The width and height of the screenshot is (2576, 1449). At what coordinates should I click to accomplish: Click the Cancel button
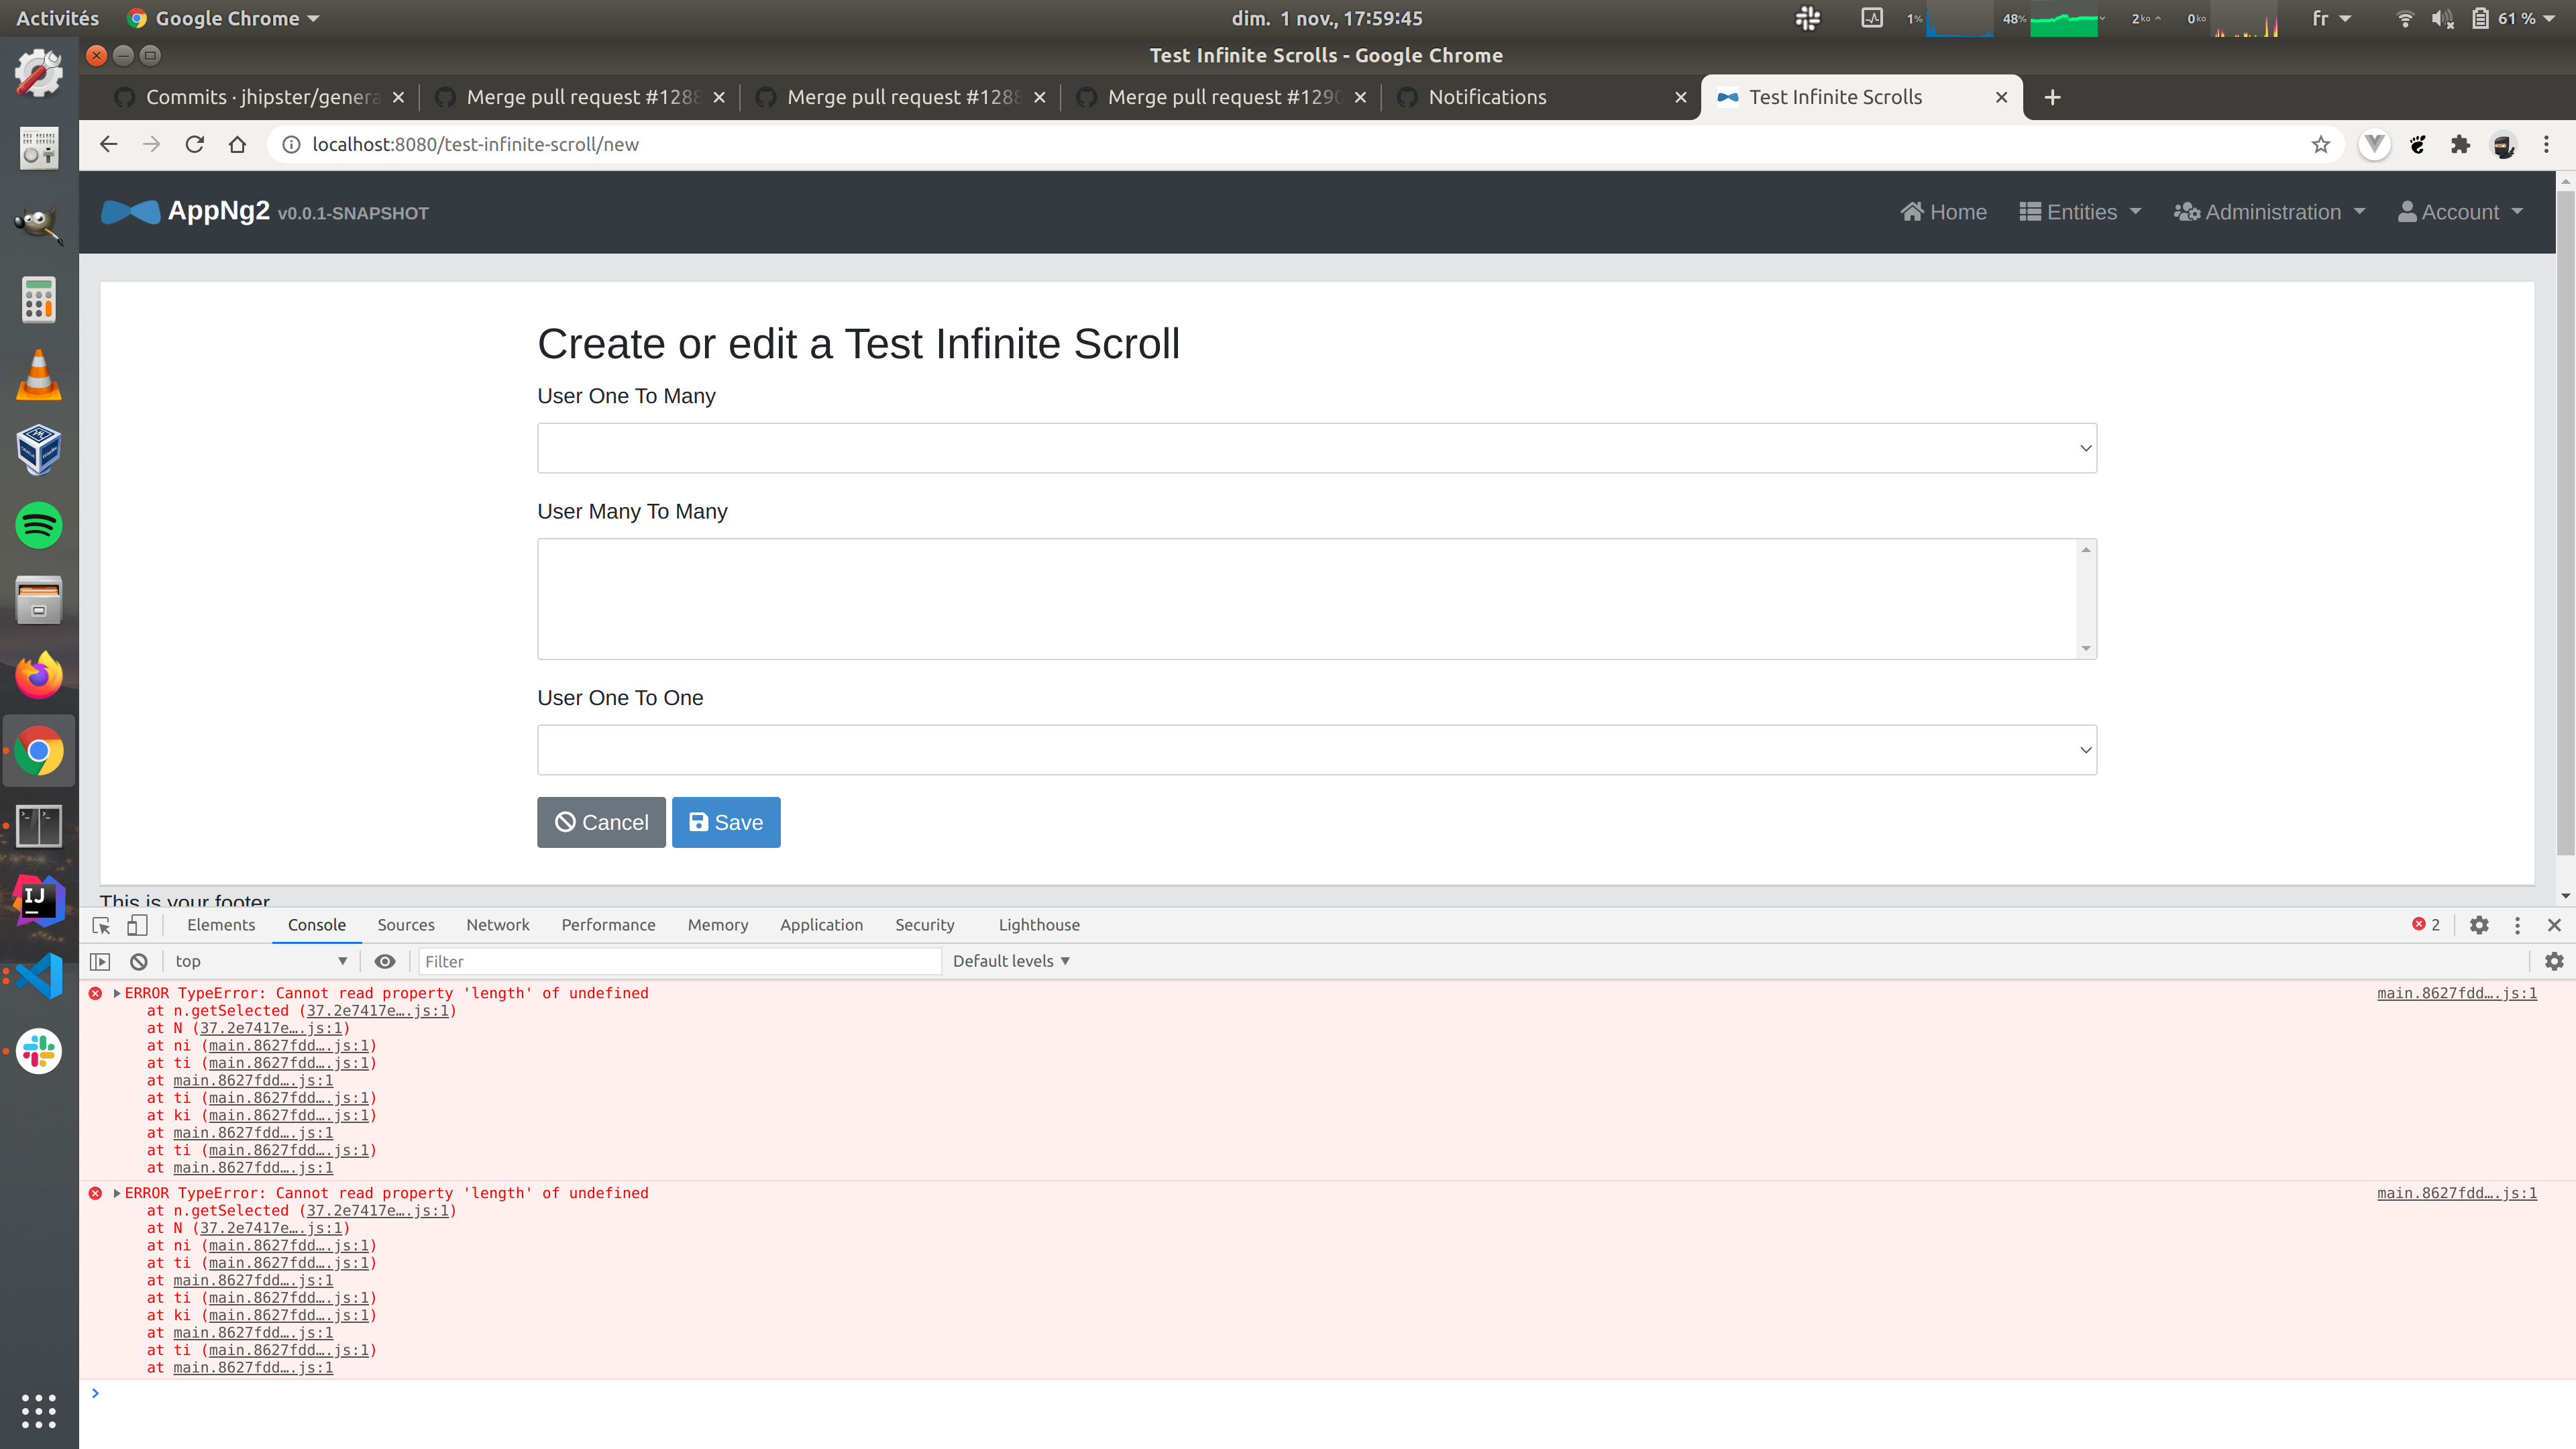click(601, 822)
